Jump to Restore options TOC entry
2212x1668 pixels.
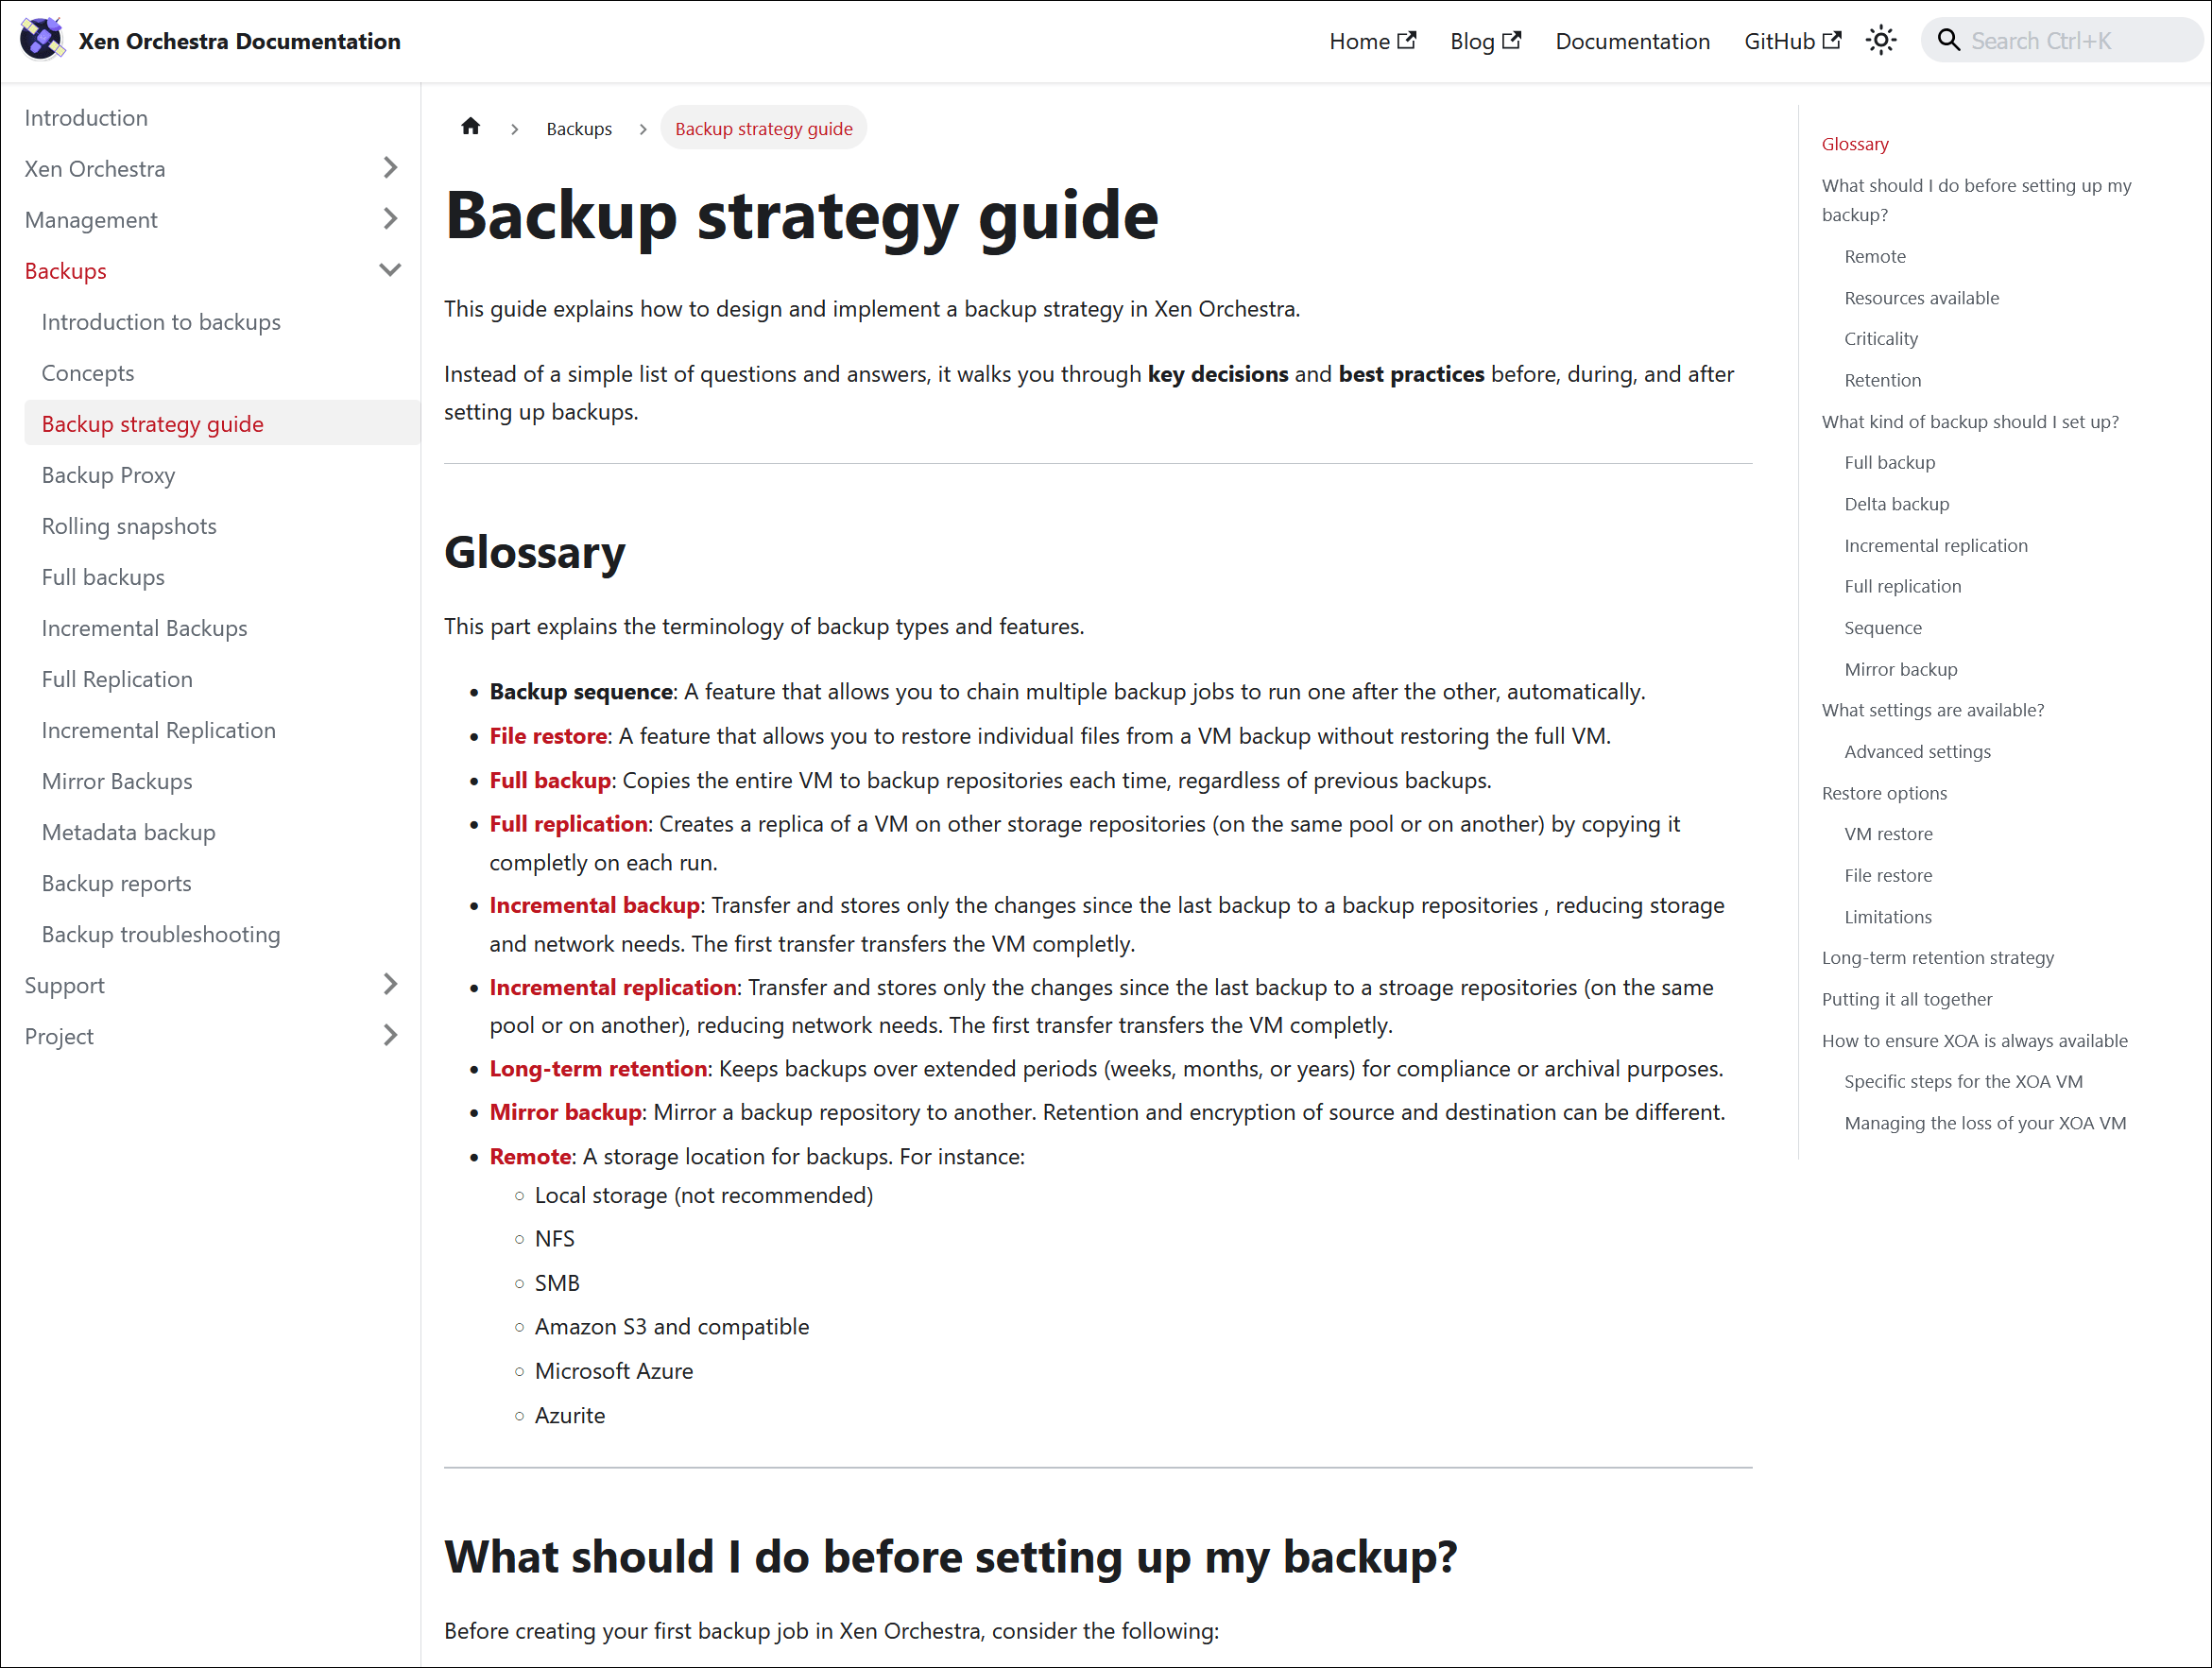coord(1884,793)
